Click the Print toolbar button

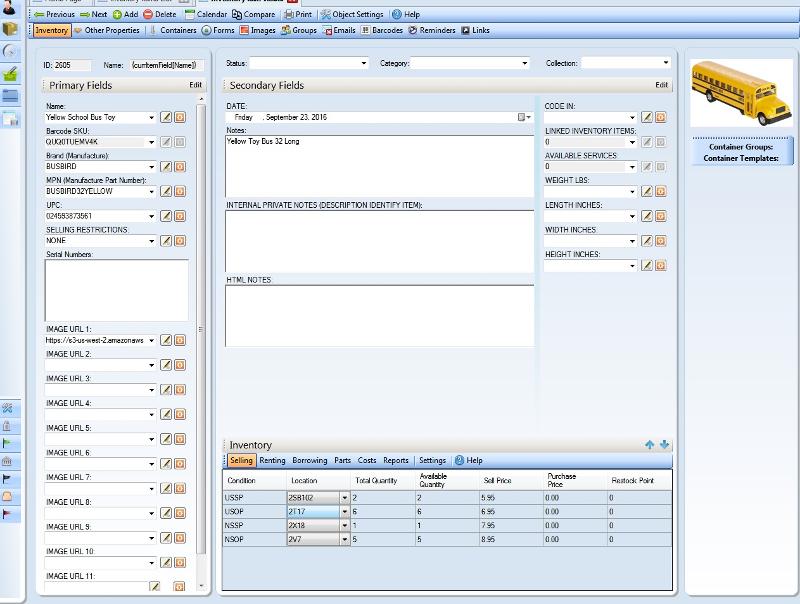[x=298, y=15]
